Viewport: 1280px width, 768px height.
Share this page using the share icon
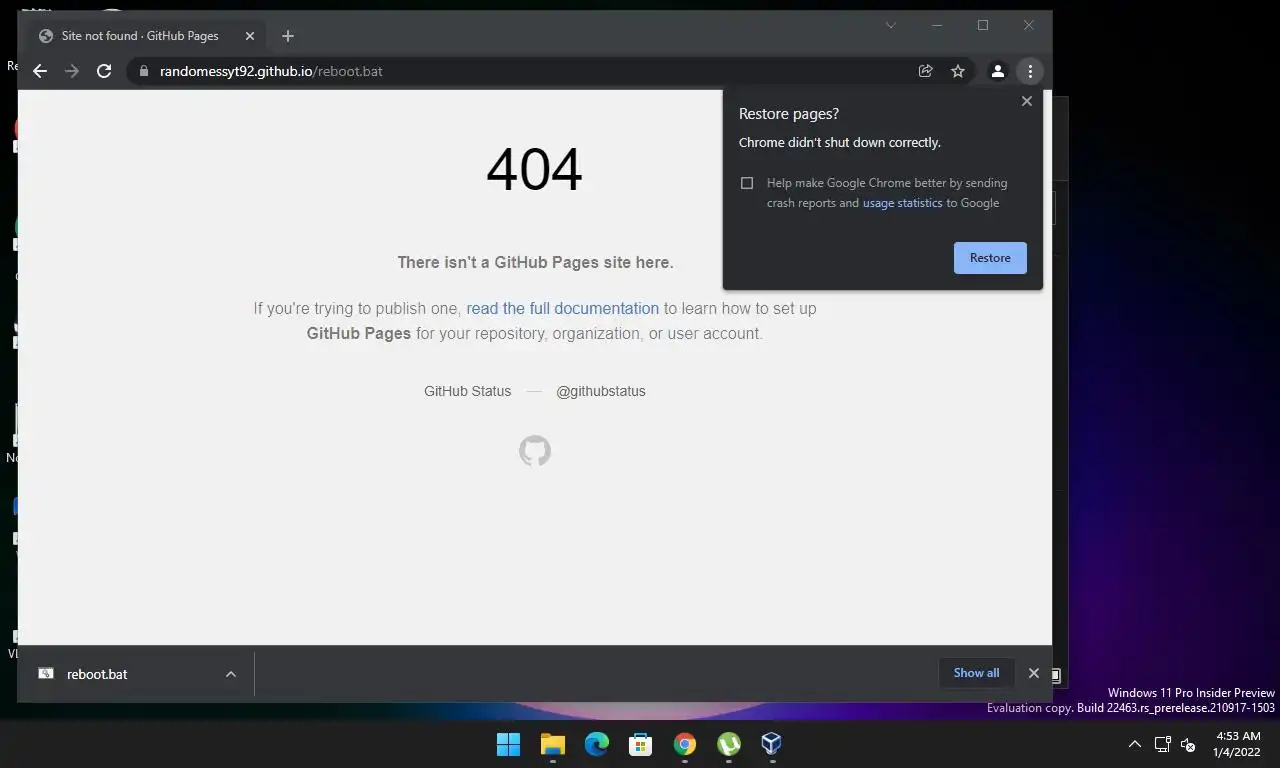(926, 71)
